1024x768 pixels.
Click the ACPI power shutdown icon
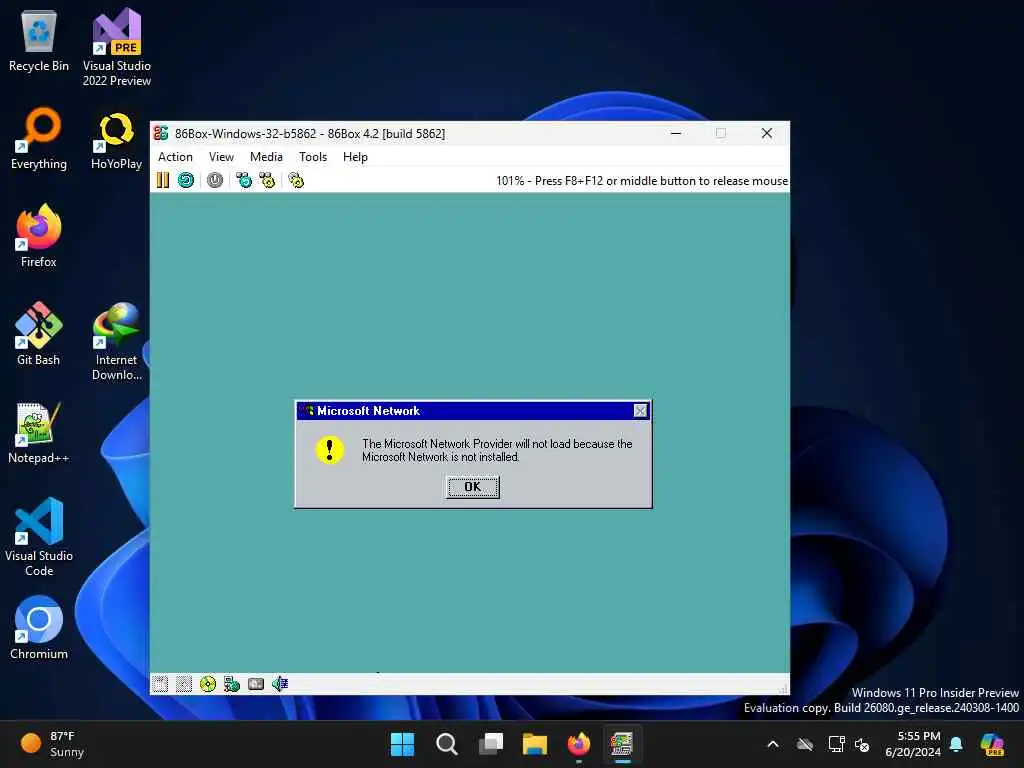coord(215,180)
